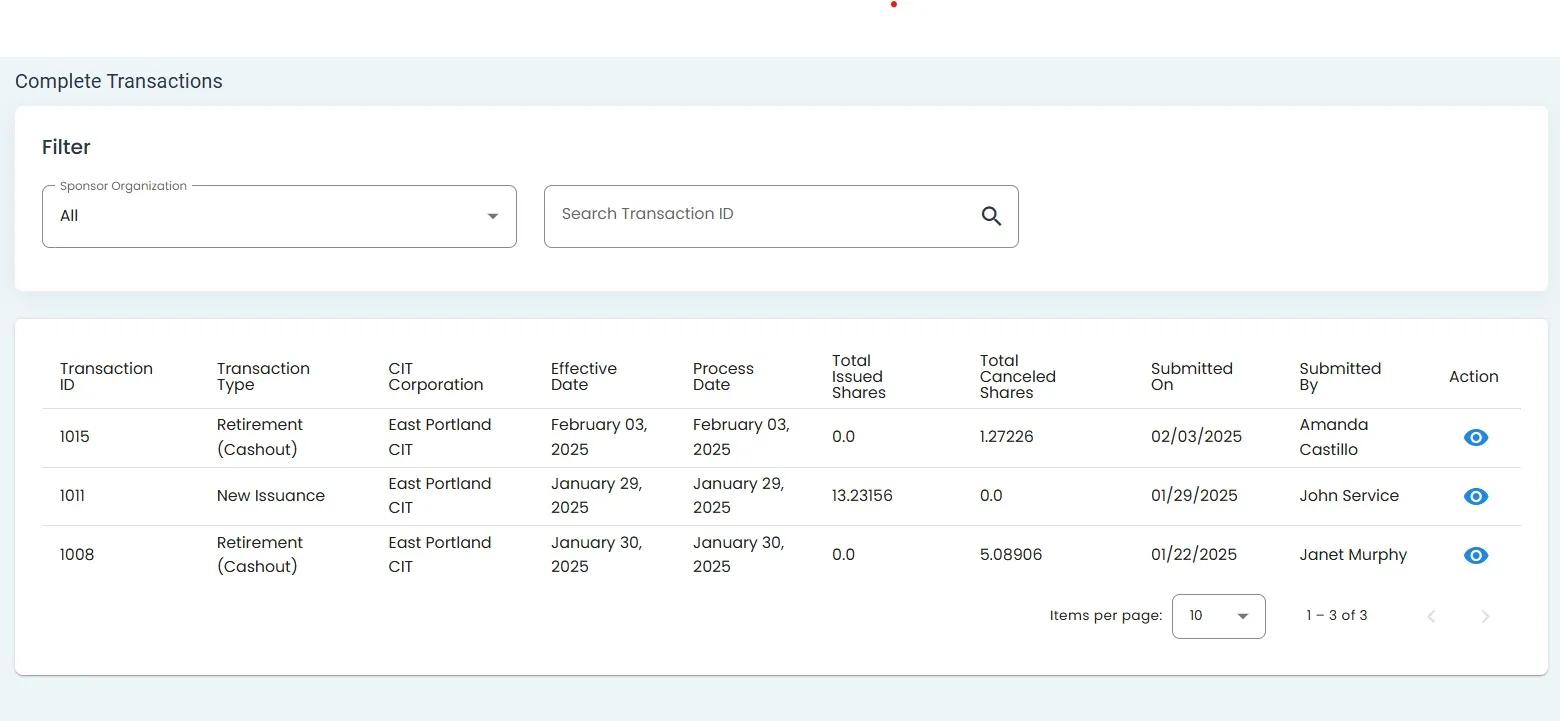This screenshot has height=721, width=1560.
Task: Select the Total Issued Shares header
Action: 858,377
